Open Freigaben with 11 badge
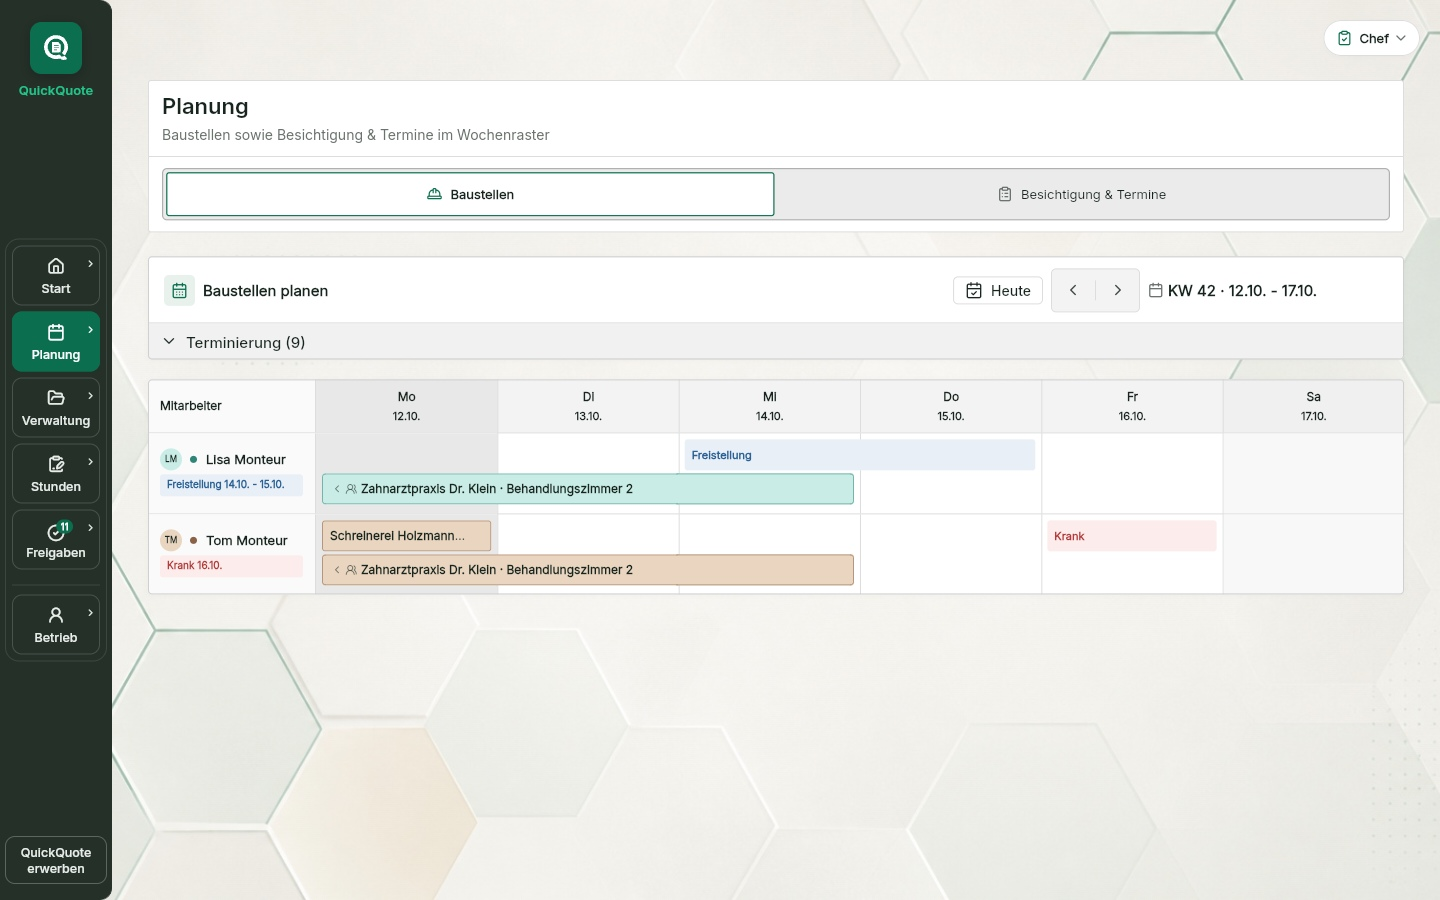 coord(56,539)
